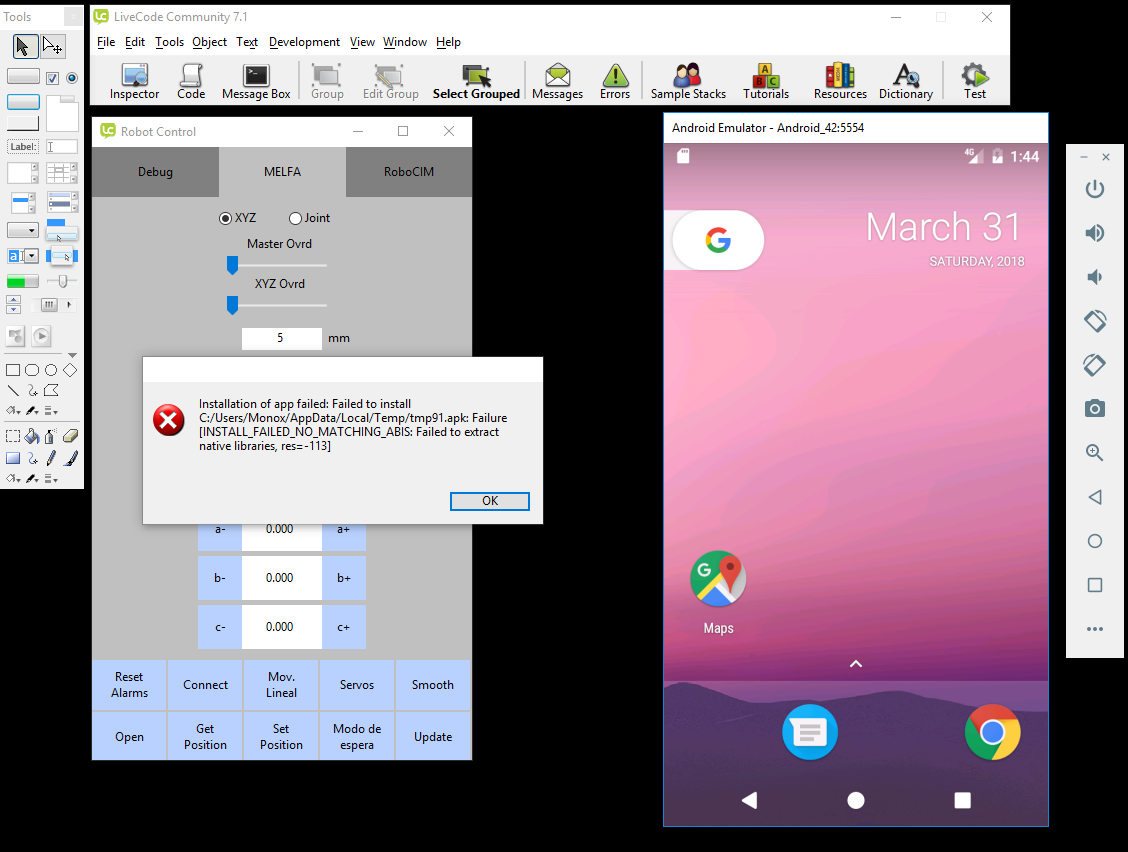Screen dimensions: 1128x852
Task: Open the Dictionary
Action: 906,81
